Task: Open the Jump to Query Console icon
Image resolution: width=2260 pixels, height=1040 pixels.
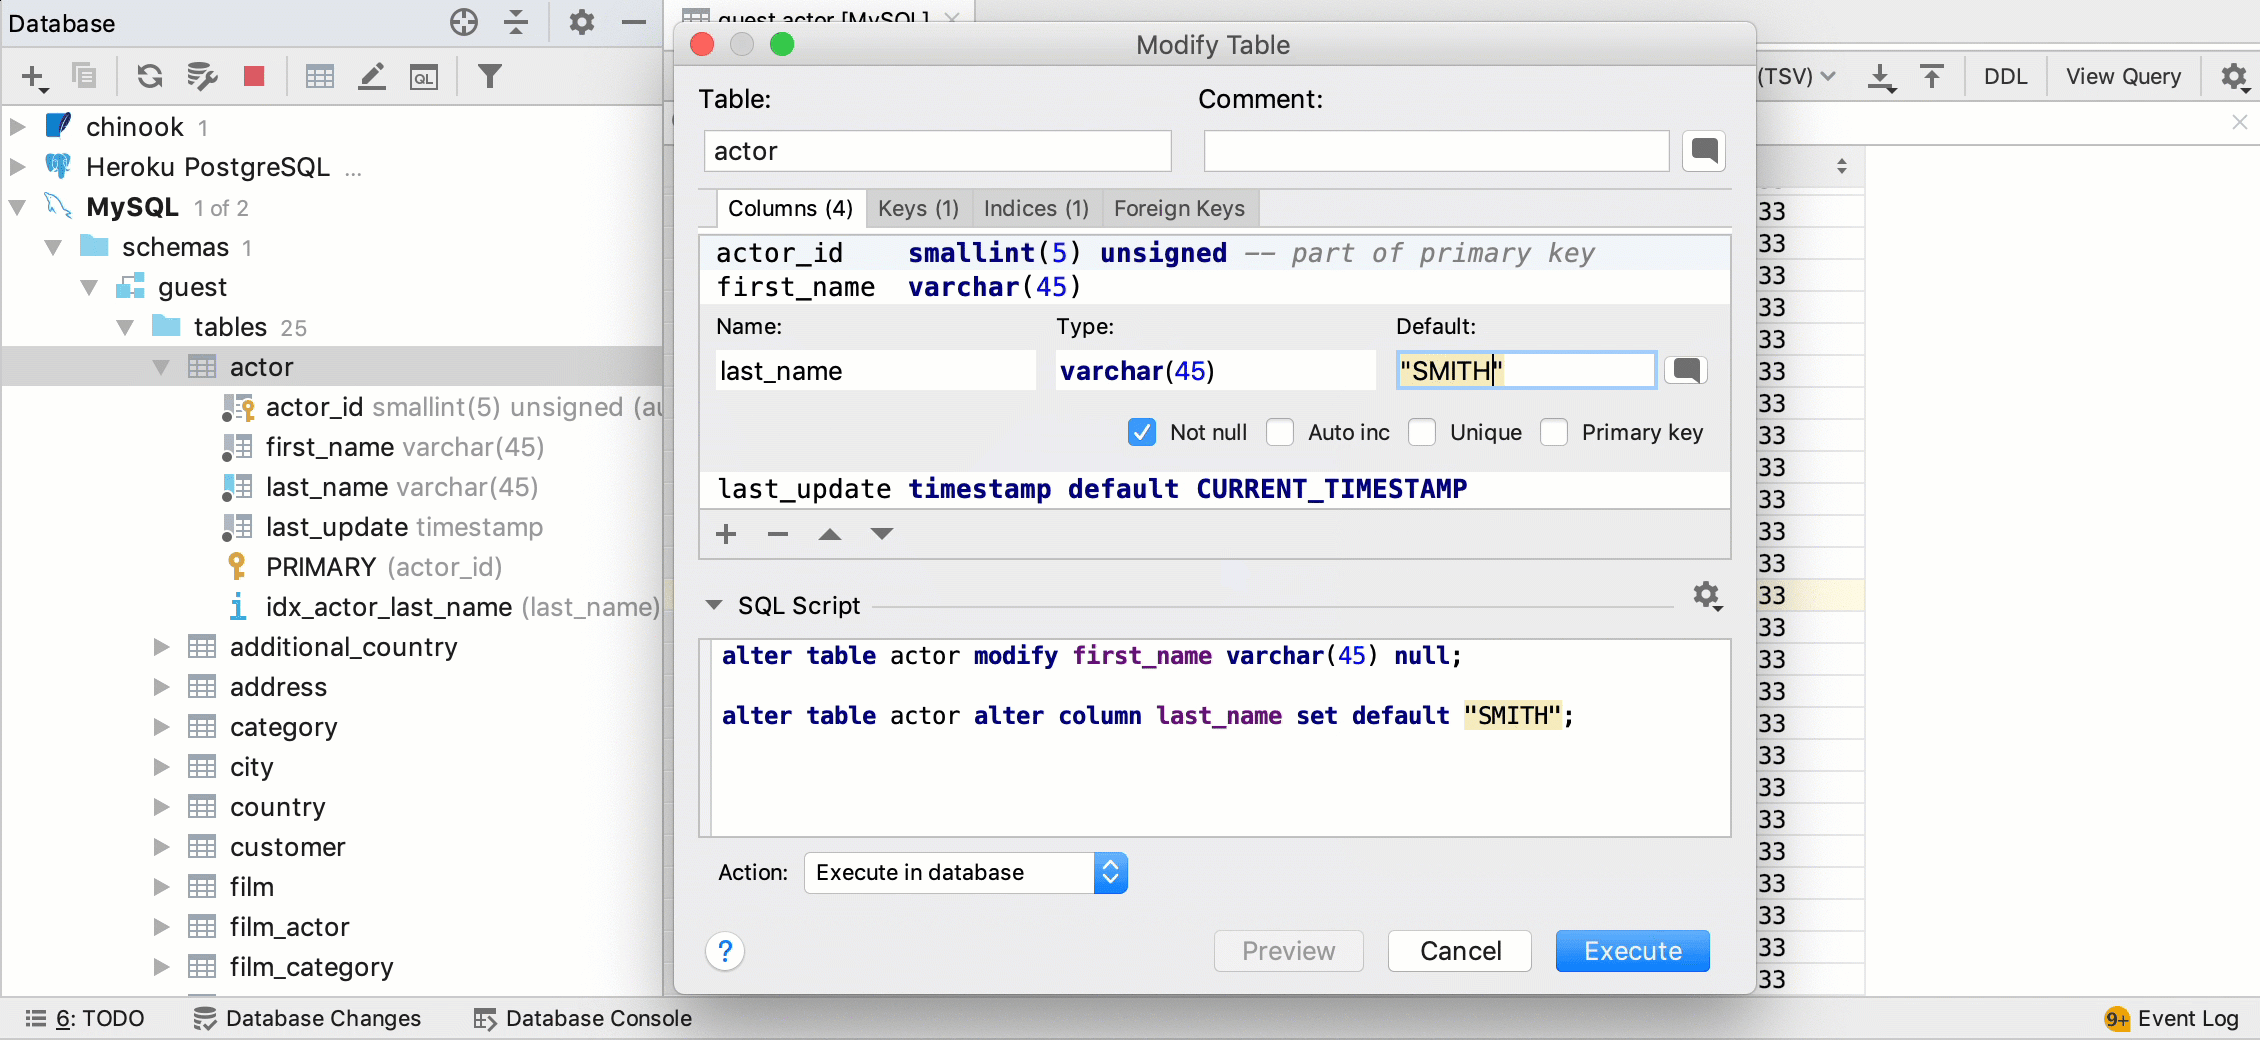Action: [424, 76]
